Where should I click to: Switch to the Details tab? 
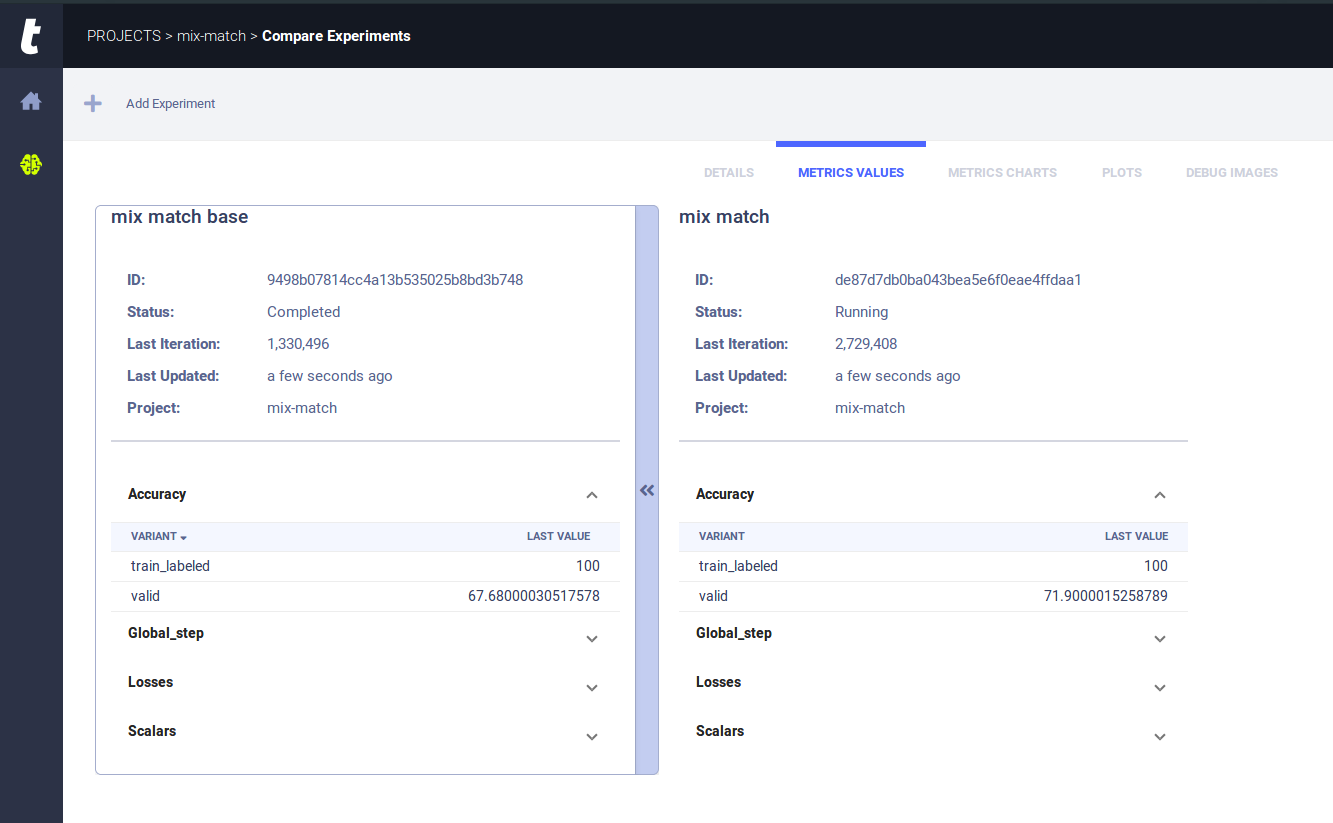[x=729, y=173]
